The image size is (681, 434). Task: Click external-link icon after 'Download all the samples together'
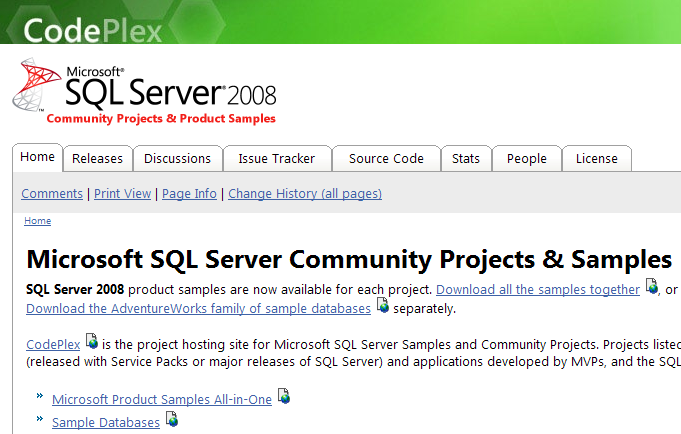651,286
